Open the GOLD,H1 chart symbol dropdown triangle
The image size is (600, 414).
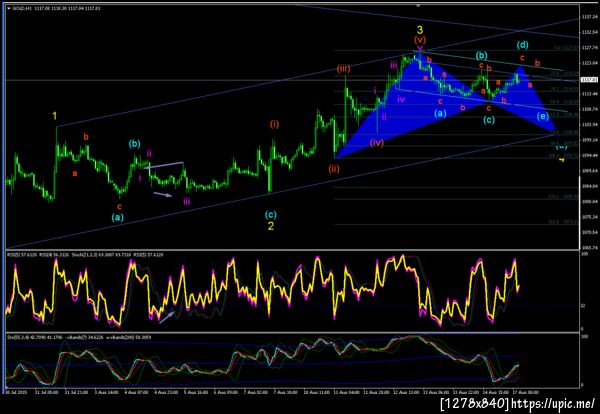(x=9, y=7)
